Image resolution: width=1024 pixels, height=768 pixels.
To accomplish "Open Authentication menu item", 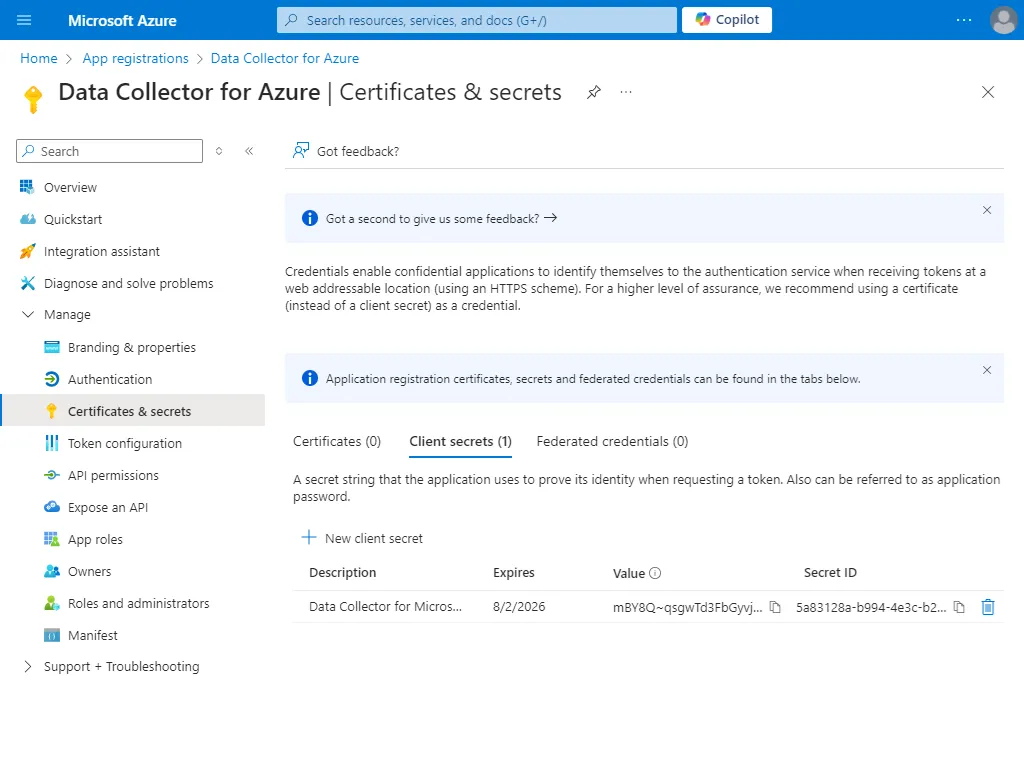I will point(110,379).
